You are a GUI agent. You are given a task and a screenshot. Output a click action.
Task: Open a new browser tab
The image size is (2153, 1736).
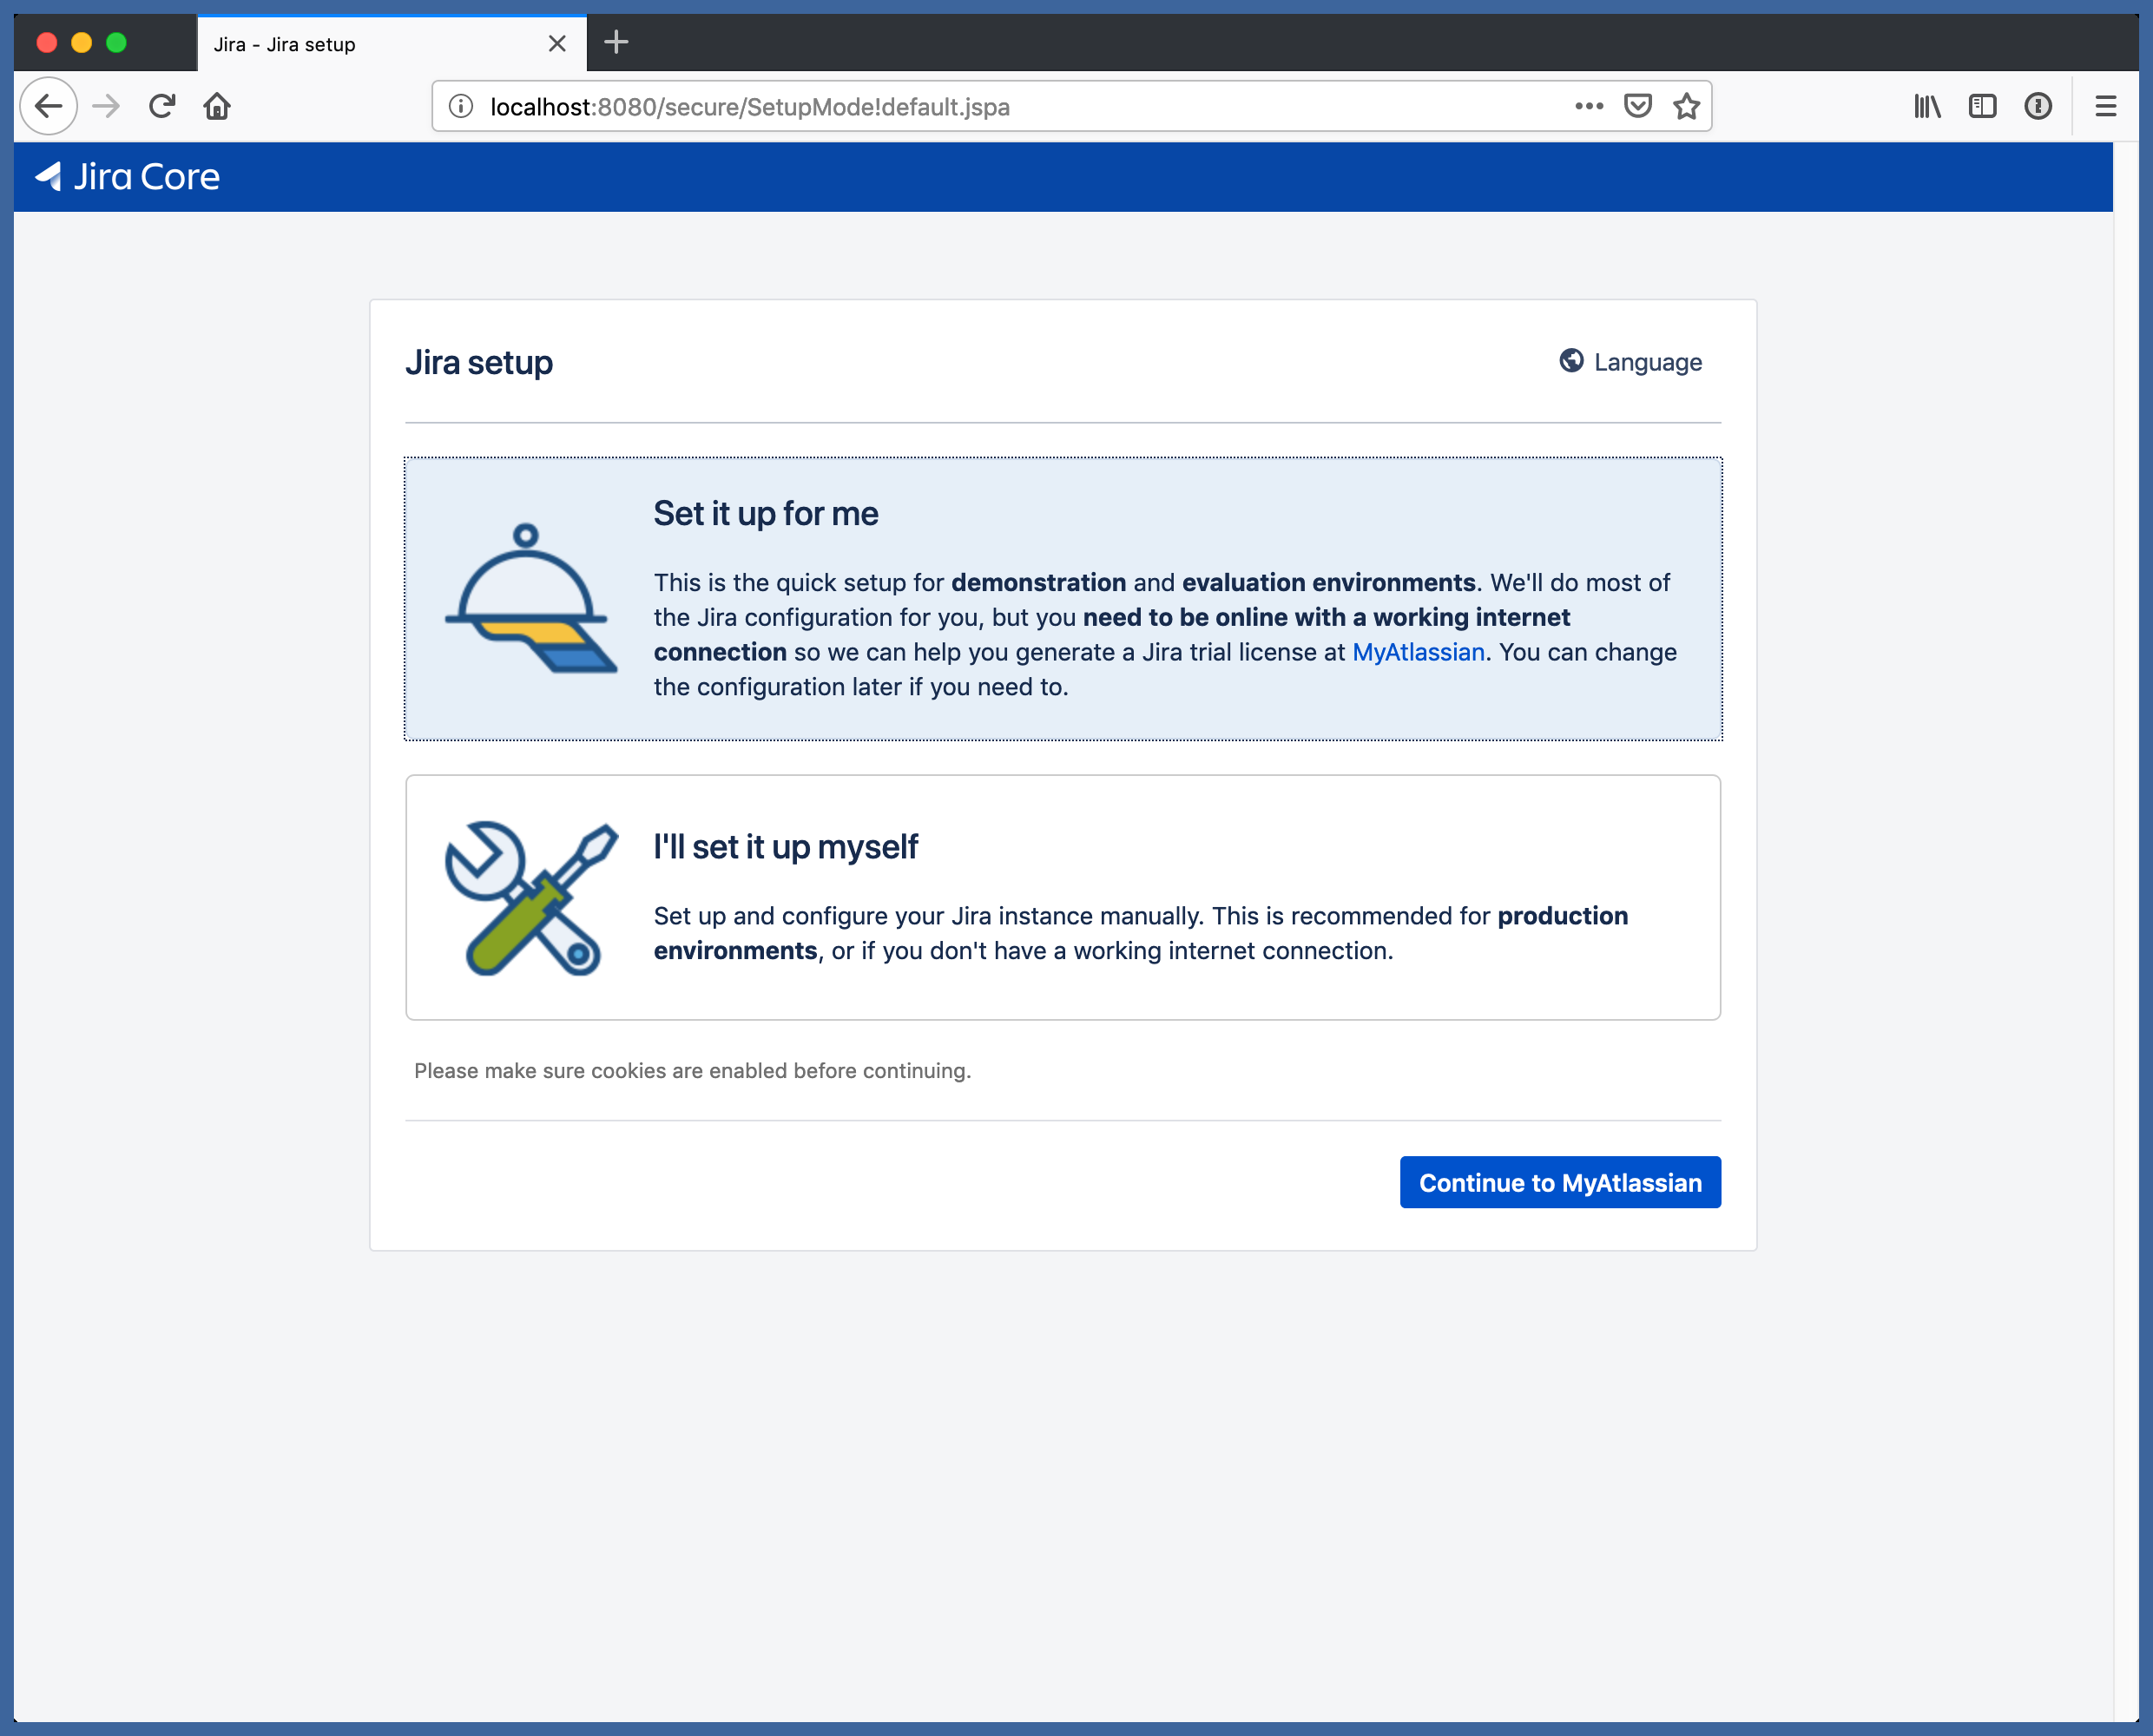click(616, 42)
